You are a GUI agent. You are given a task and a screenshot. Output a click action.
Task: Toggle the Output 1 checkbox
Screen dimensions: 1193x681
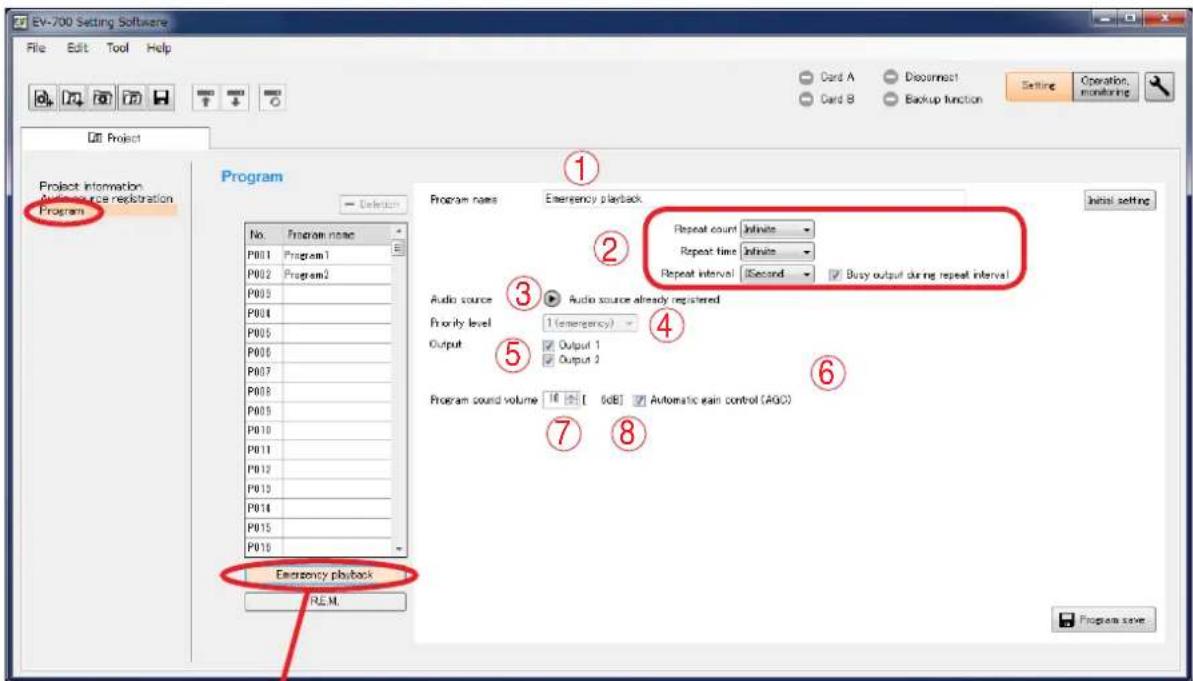pyautogui.click(x=550, y=345)
